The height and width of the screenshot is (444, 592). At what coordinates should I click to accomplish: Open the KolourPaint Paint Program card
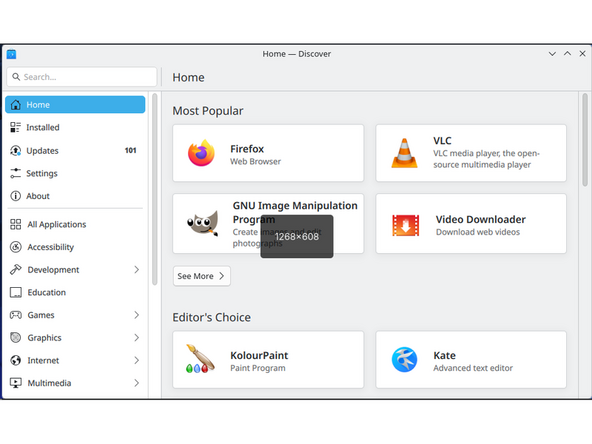(x=268, y=359)
